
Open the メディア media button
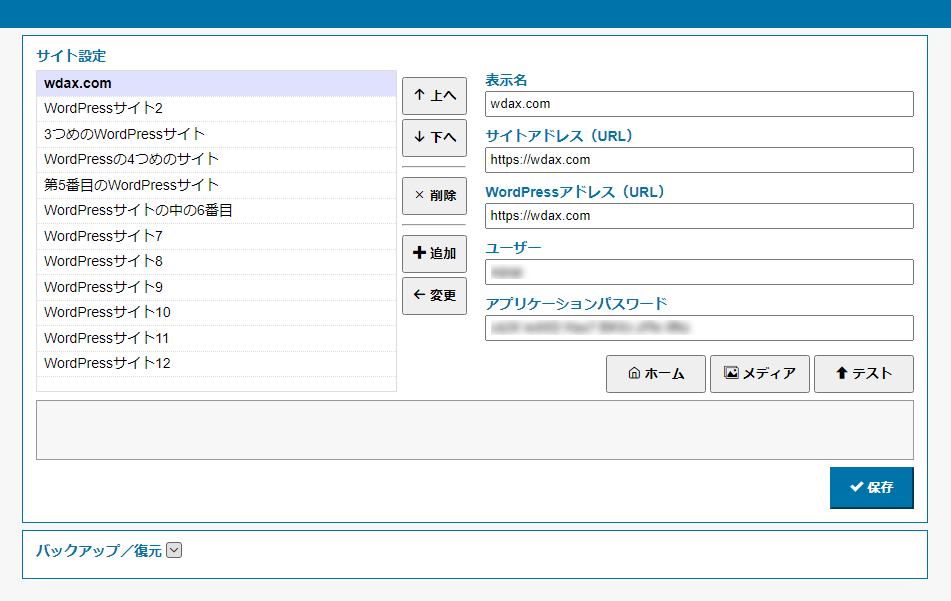pyautogui.click(x=759, y=374)
